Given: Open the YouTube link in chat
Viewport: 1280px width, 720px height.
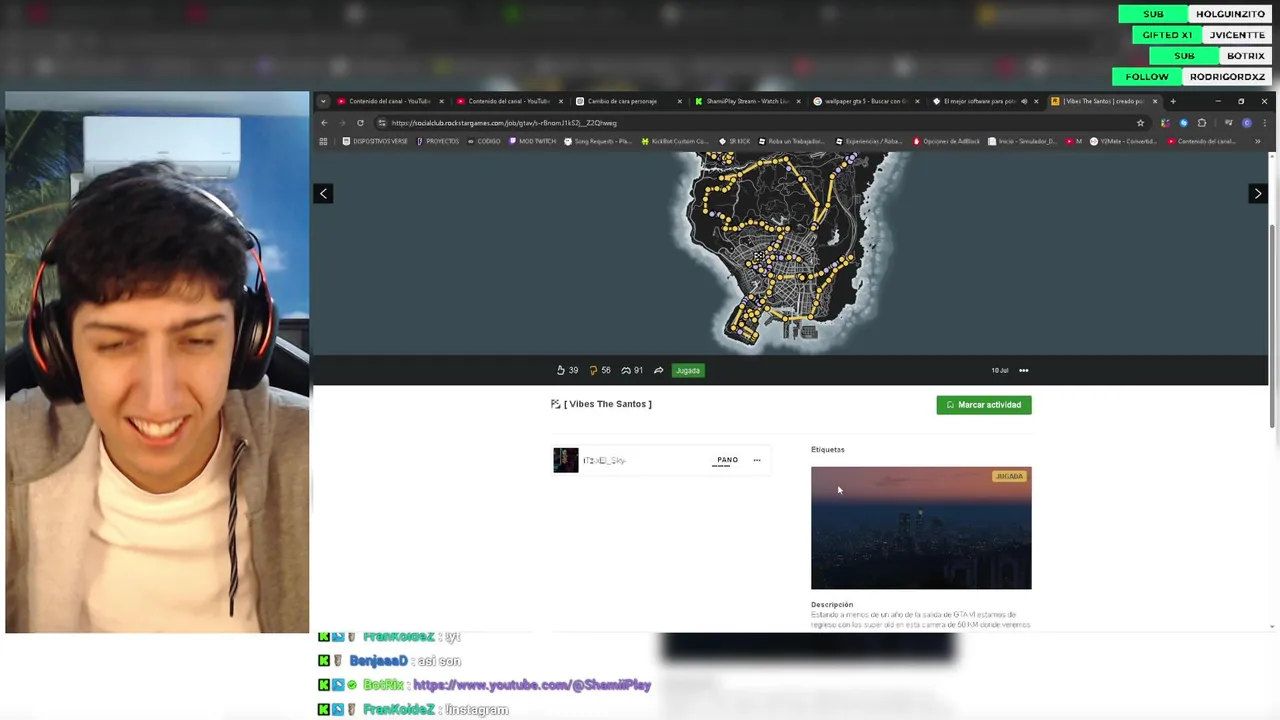Looking at the screenshot, I should coord(532,685).
